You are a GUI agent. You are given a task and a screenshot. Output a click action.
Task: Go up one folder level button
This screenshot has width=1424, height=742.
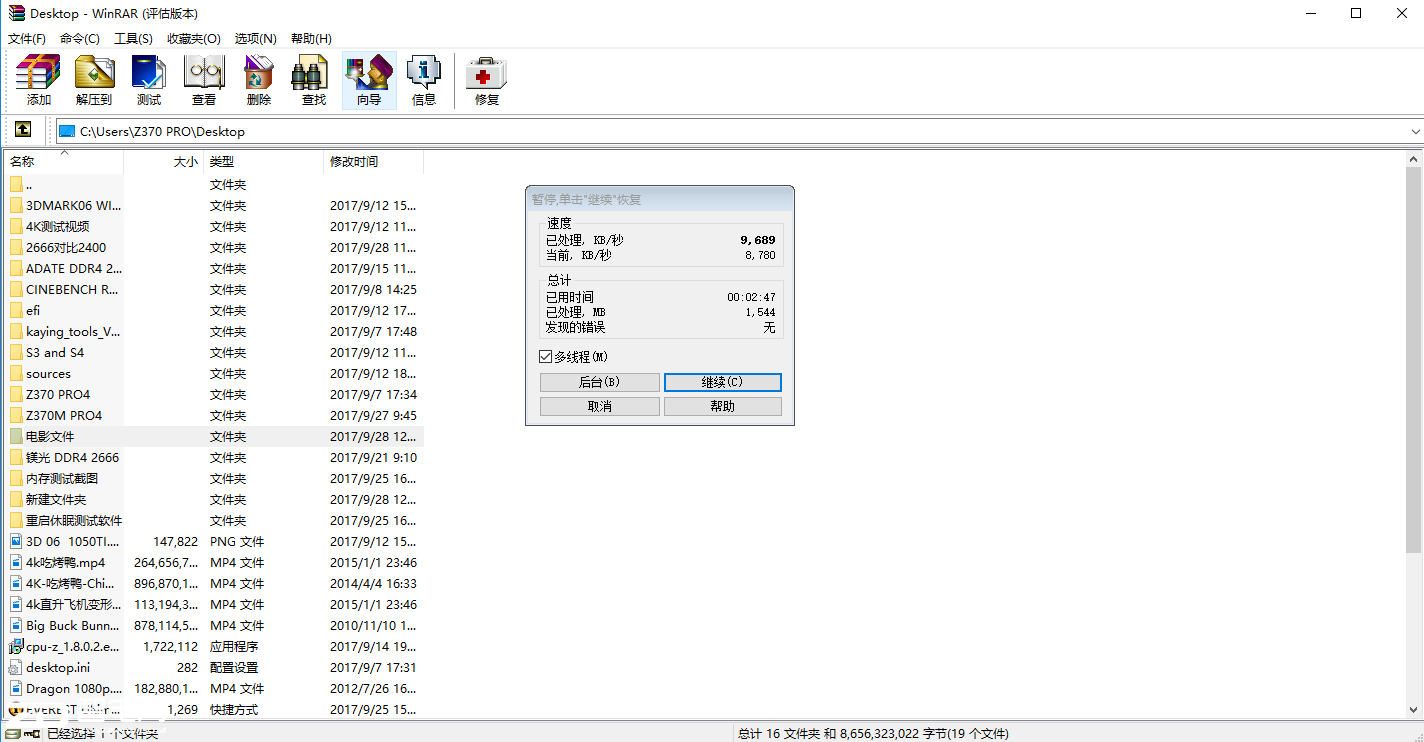tap(23, 130)
